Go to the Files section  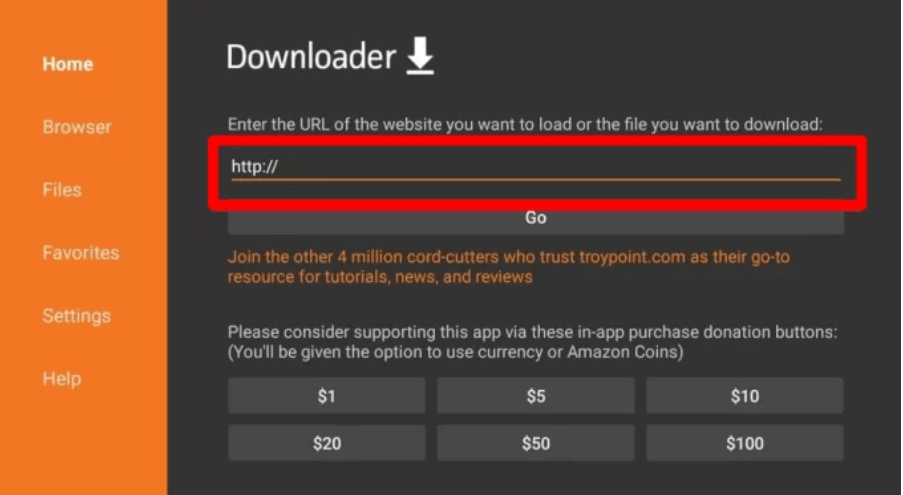[x=62, y=189]
